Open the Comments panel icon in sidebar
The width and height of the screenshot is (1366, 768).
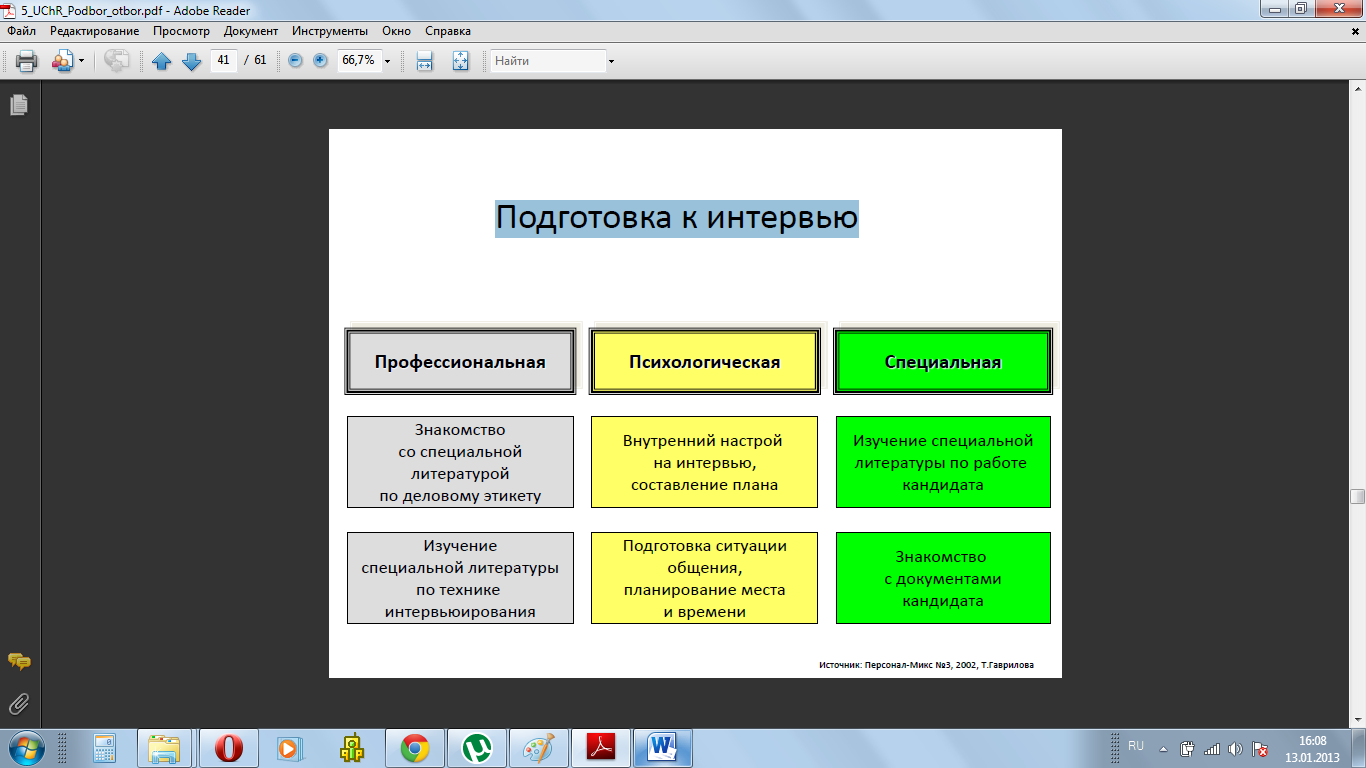18,661
